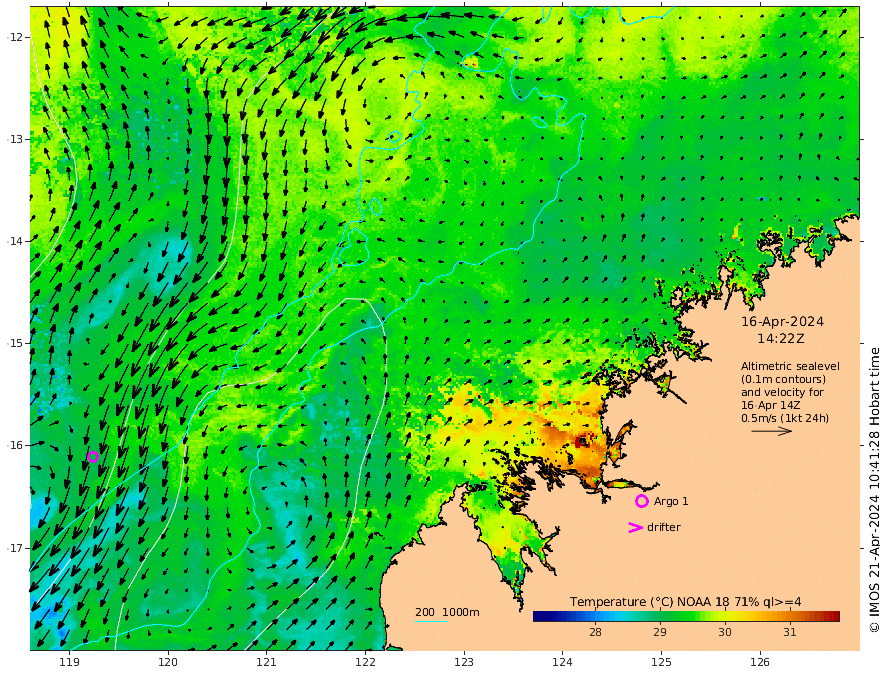Click the latitude axis label -12
The image size is (880, 680).
15,37
